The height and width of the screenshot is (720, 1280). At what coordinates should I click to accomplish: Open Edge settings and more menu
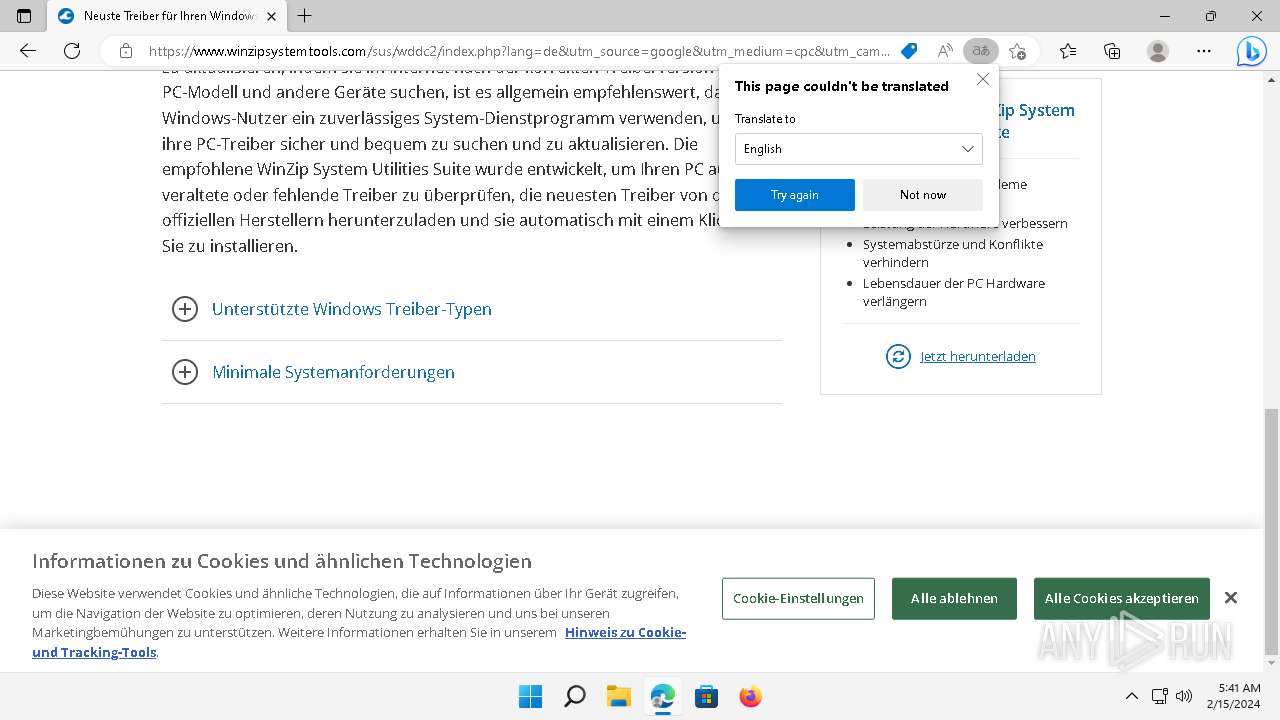1204,51
